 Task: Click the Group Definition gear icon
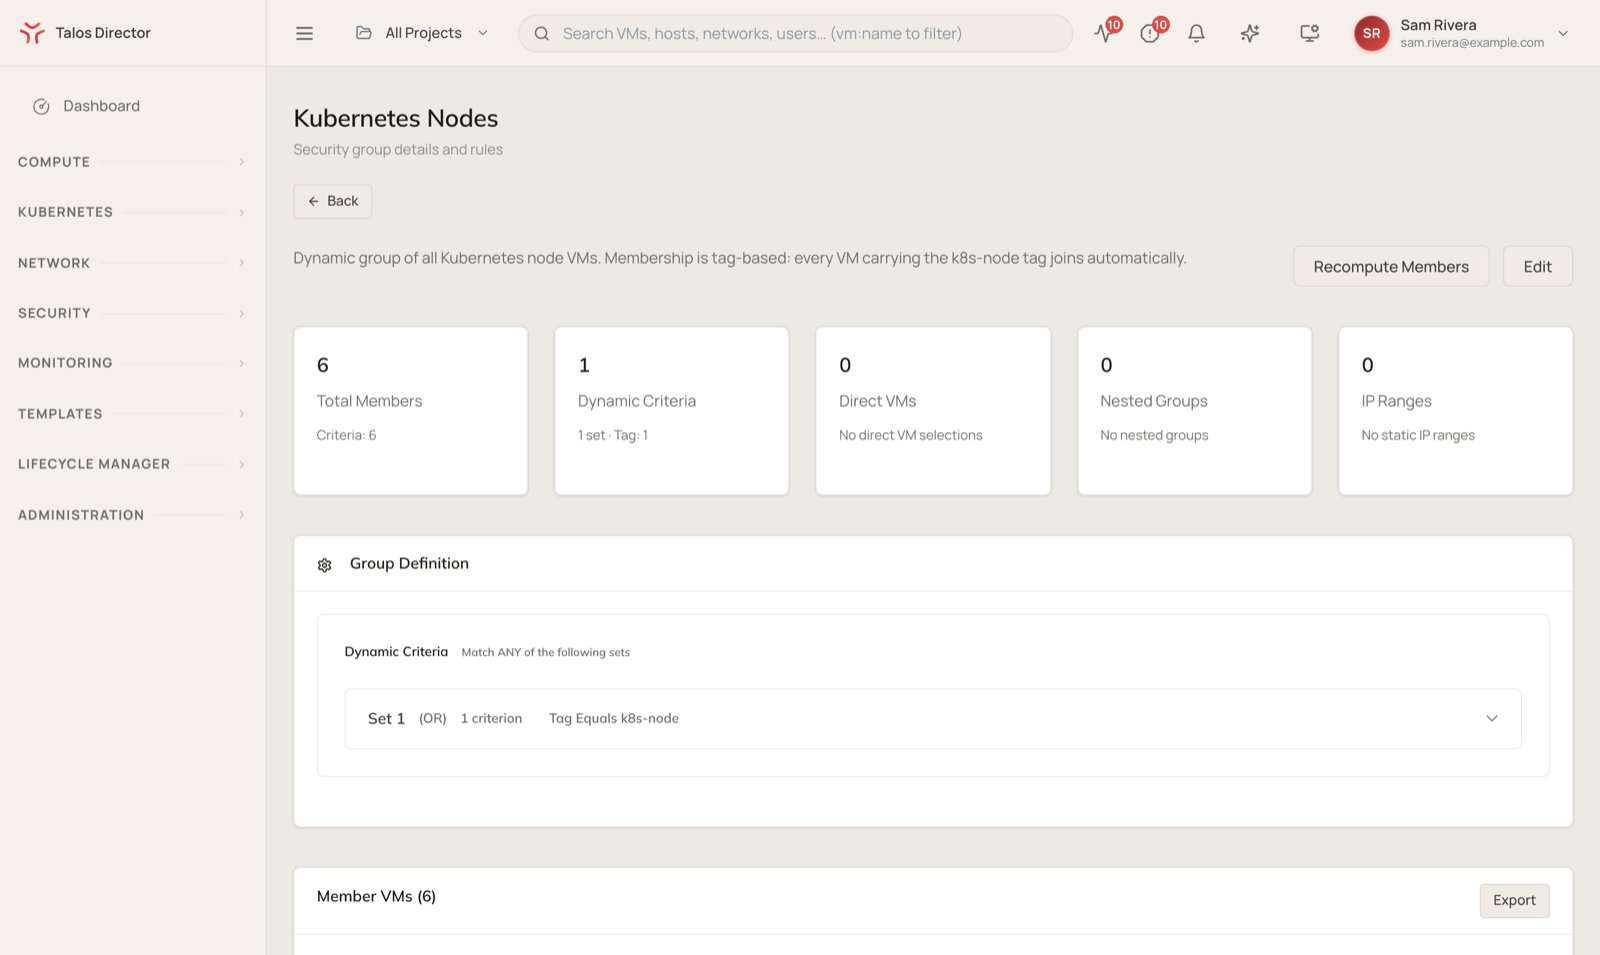click(324, 565)
